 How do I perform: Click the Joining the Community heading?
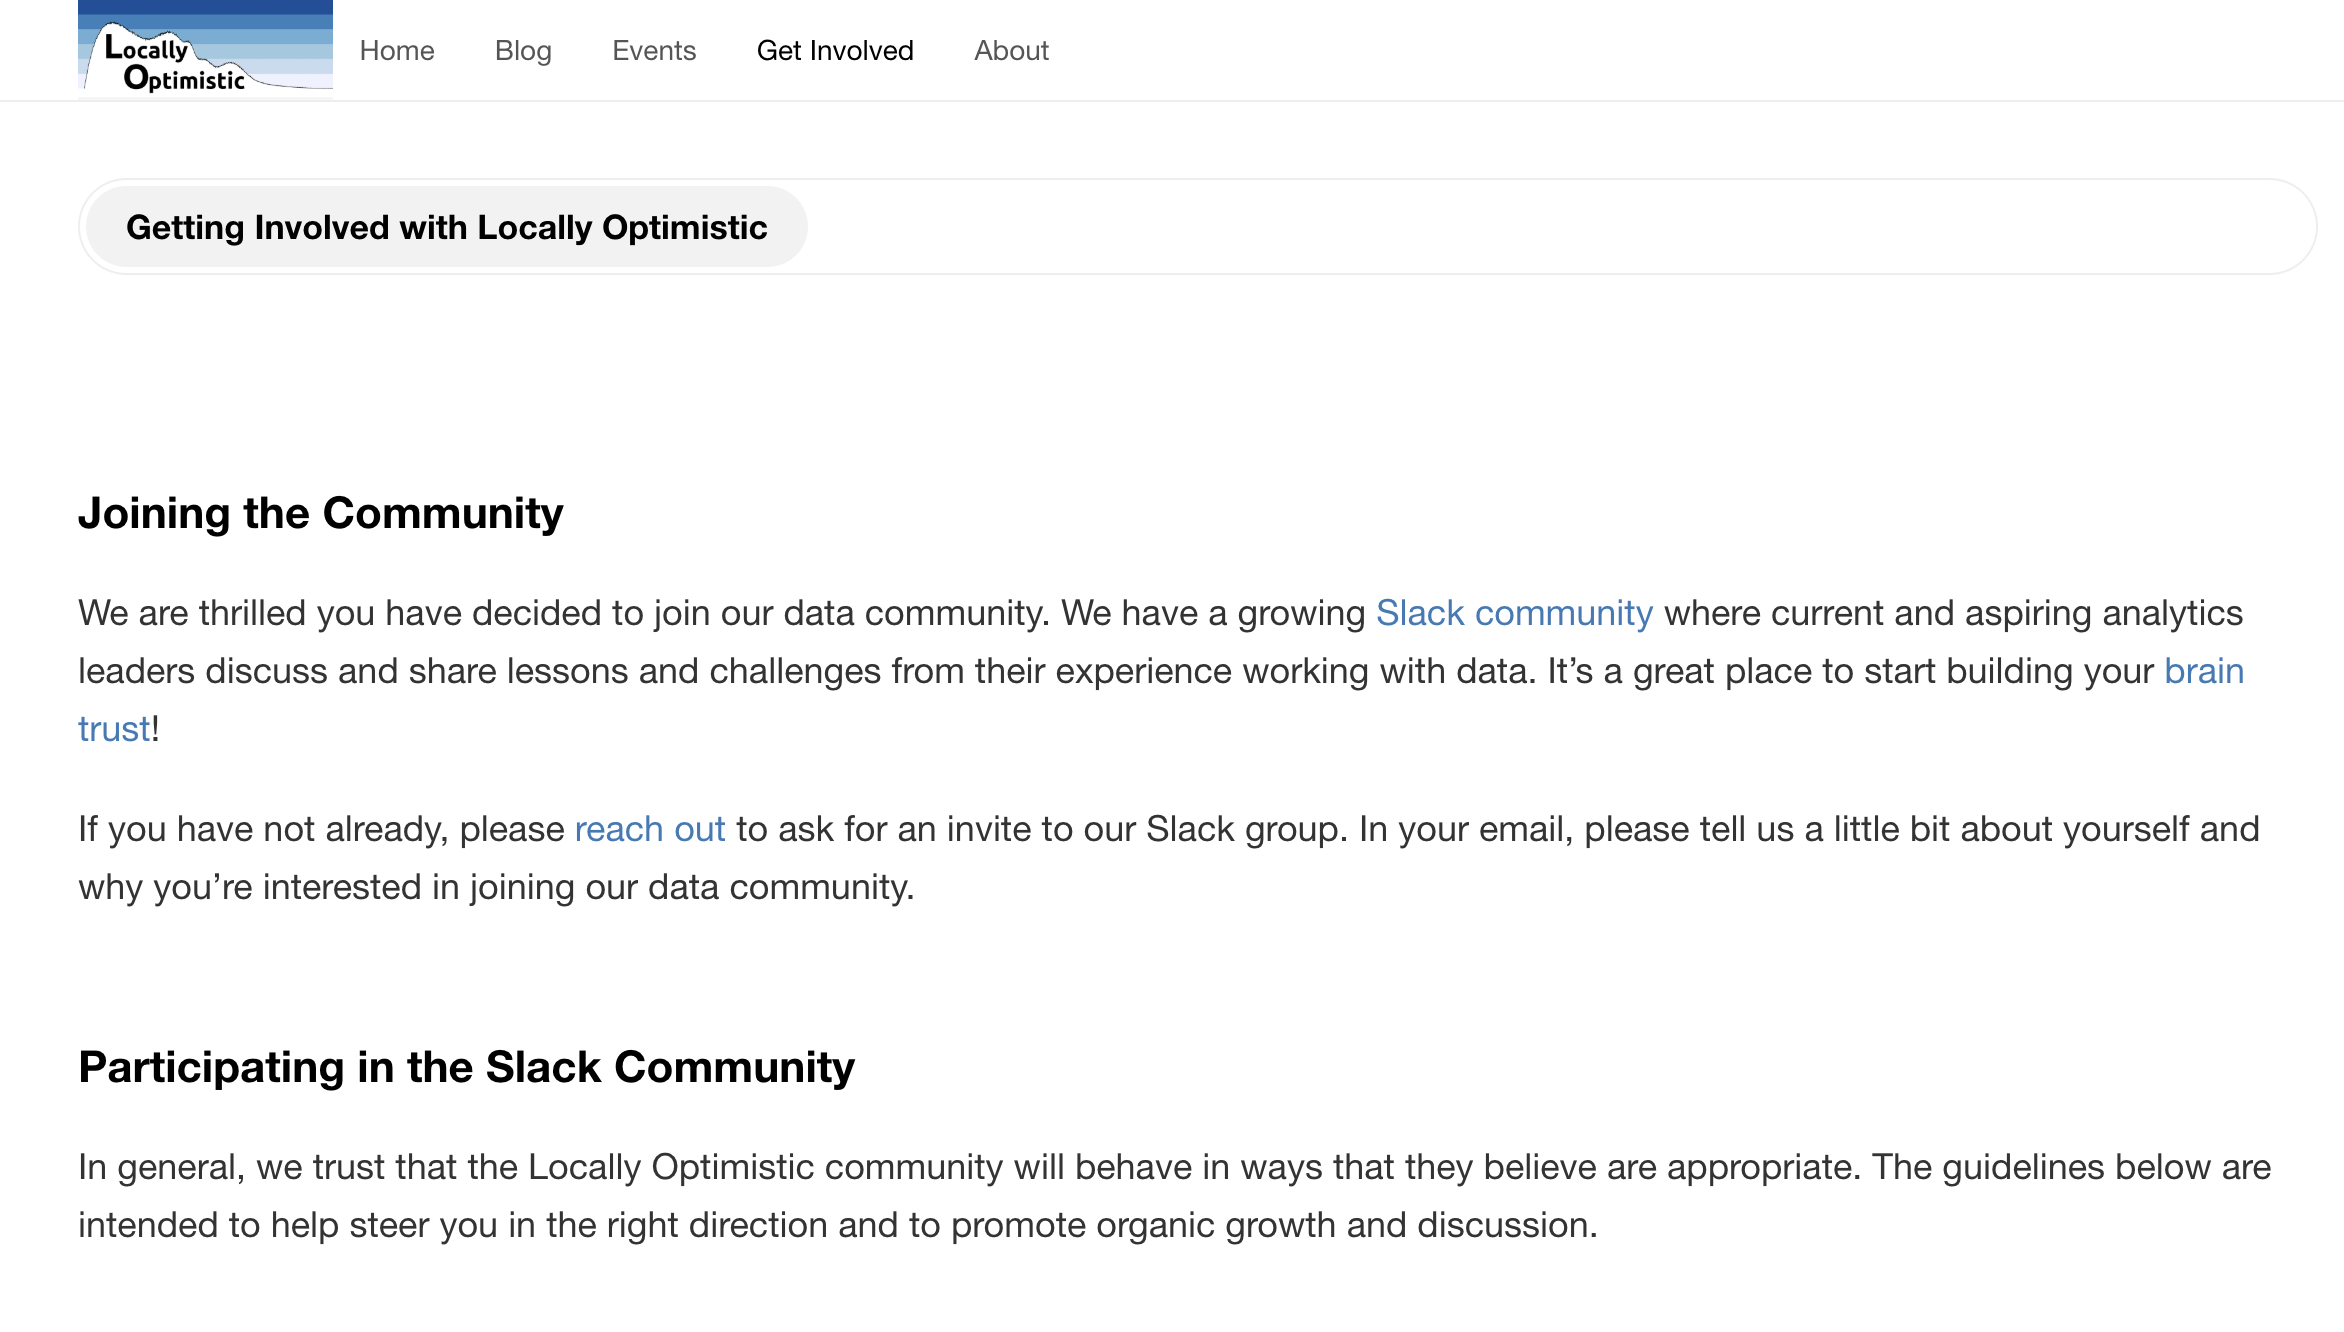(321, 513)
